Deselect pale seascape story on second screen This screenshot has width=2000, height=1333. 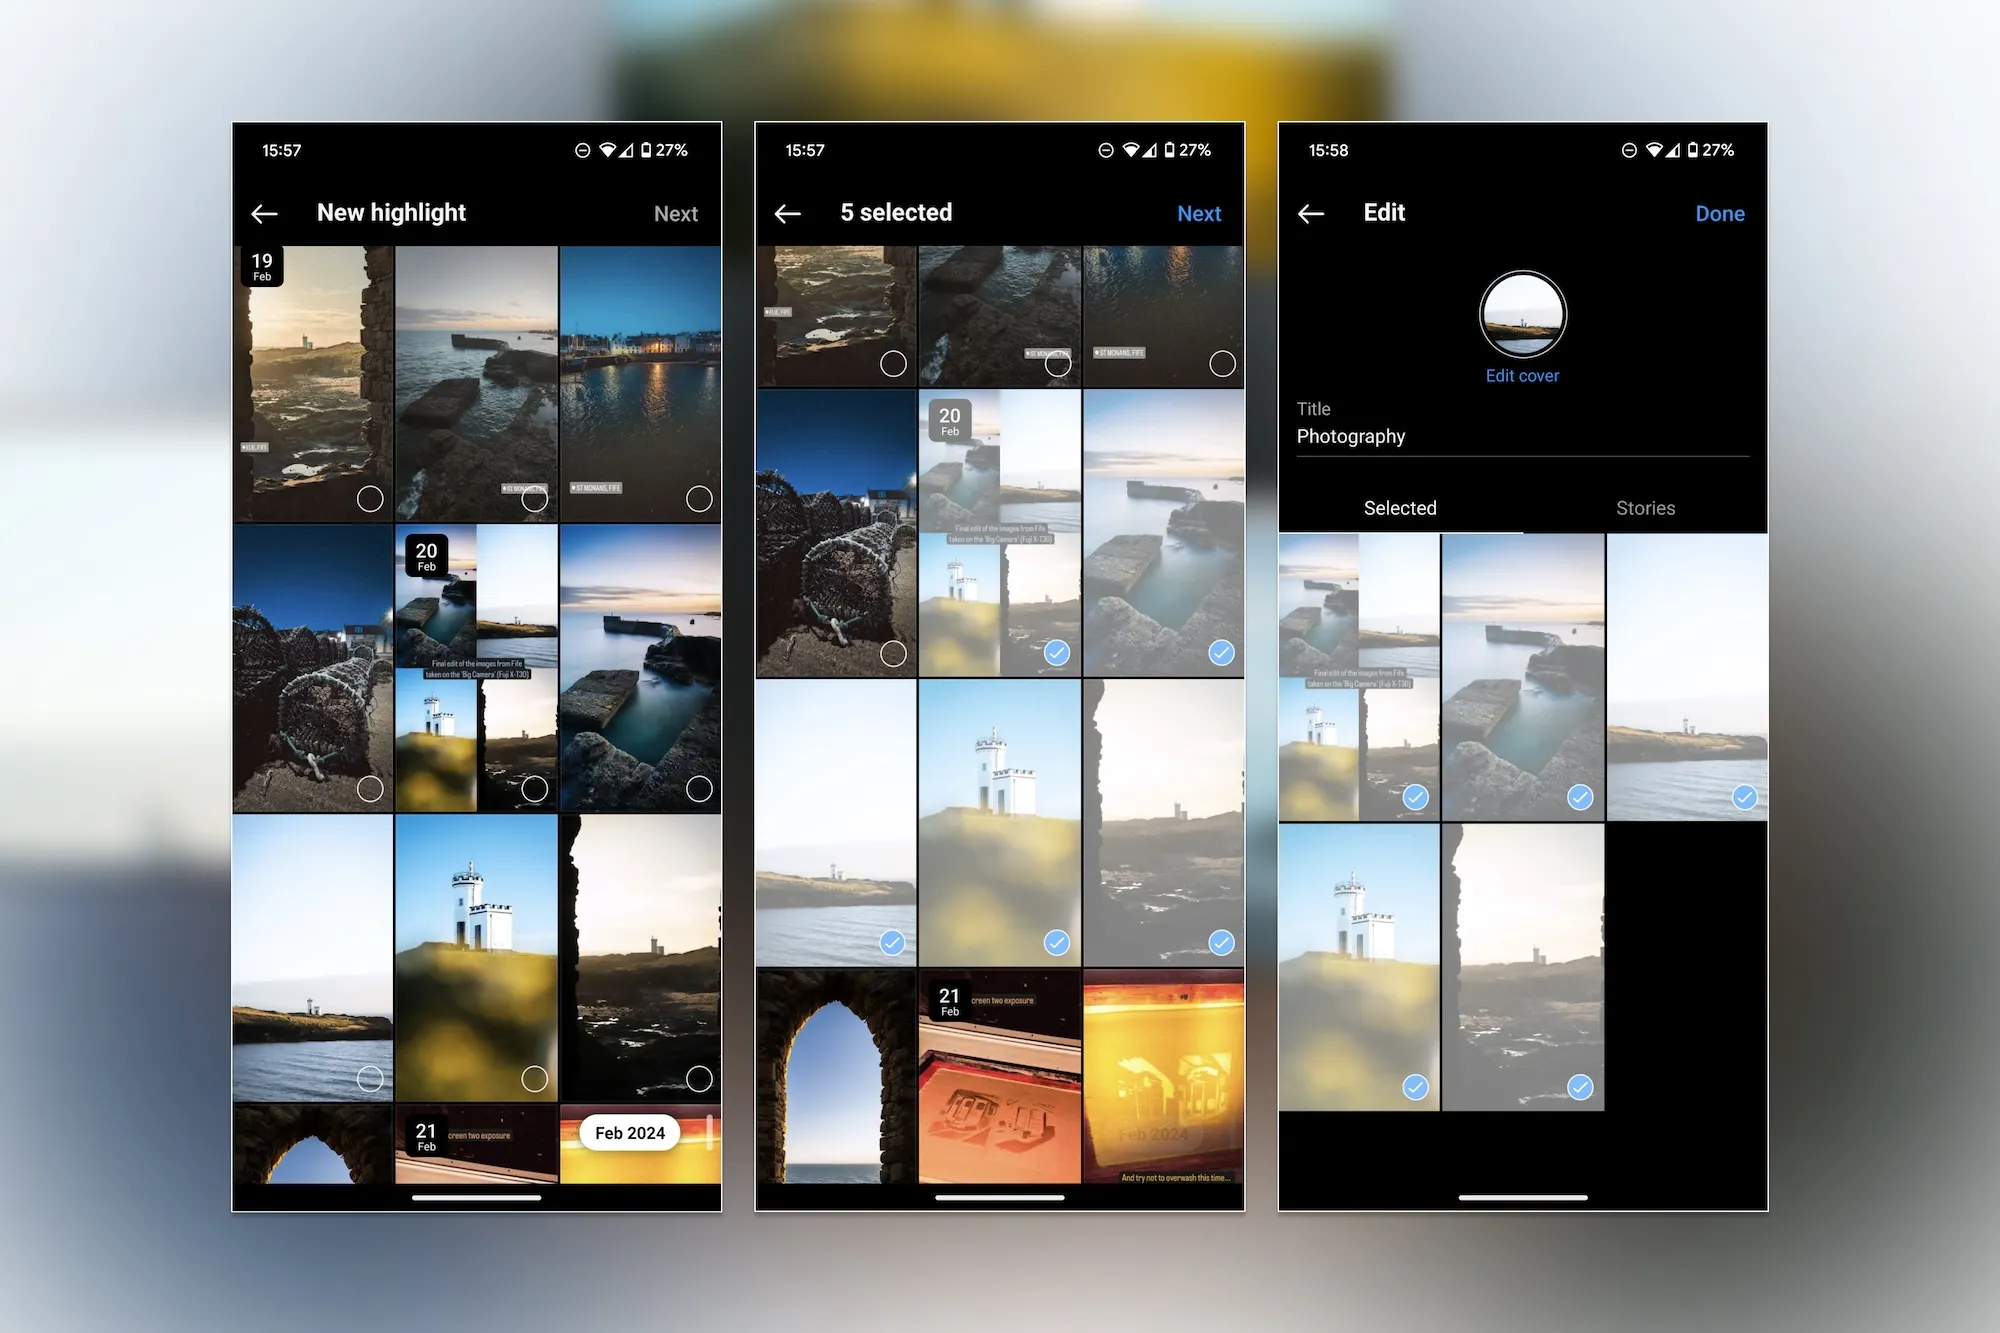click(x=892, y=943)
